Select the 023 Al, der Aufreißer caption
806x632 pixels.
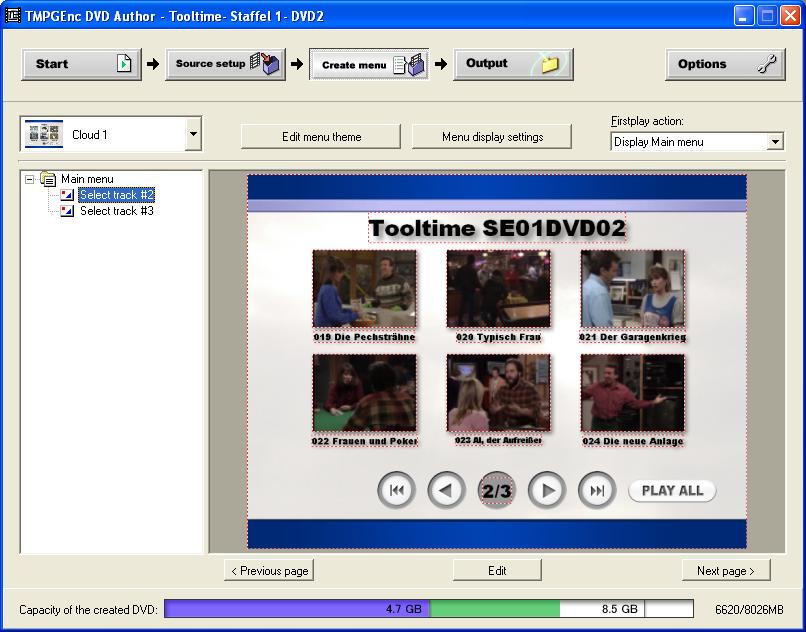coord(498,440)
